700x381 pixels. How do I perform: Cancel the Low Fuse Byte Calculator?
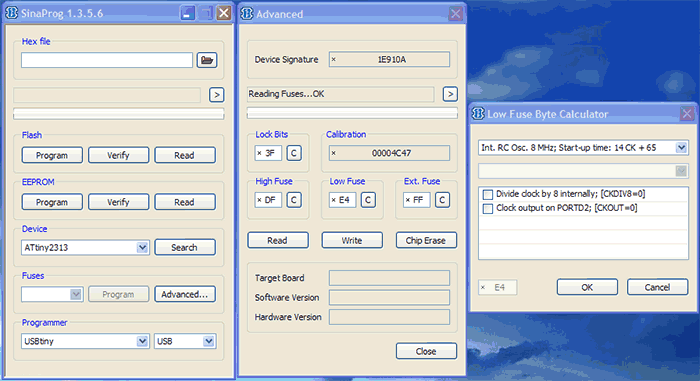(x=657, y=287)
